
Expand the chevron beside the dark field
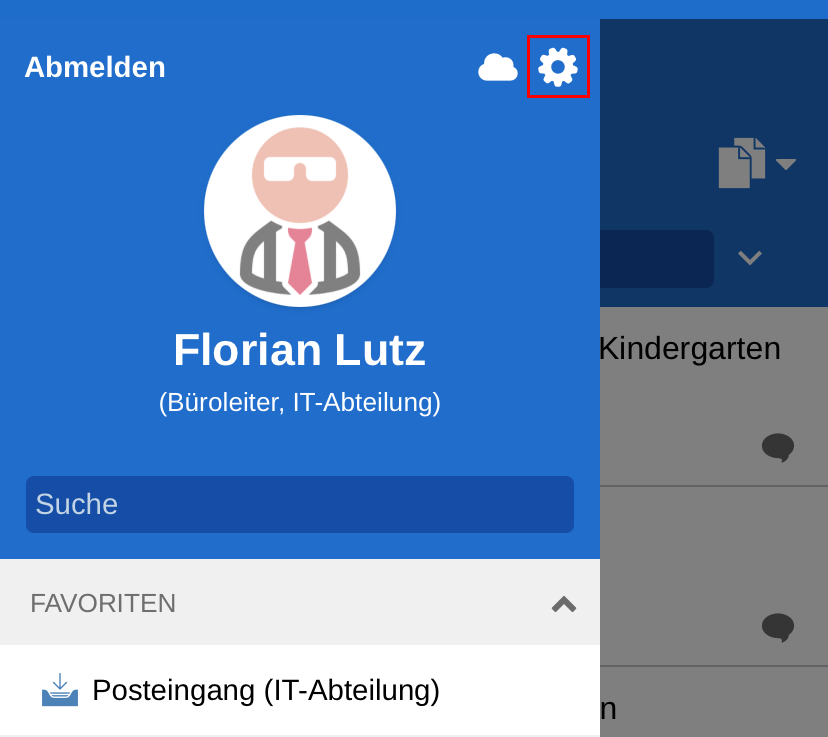750,258
